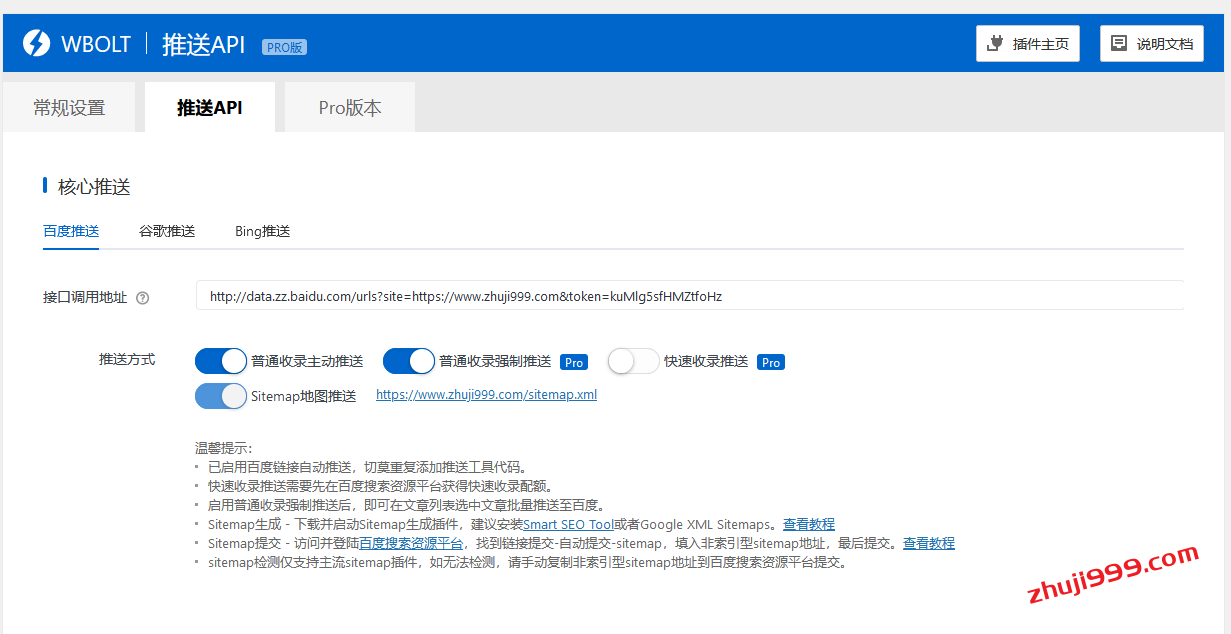This screenshot has width=1231, height=634.
Task: Select the 推送API tab
Action: (x=210, y=108)
